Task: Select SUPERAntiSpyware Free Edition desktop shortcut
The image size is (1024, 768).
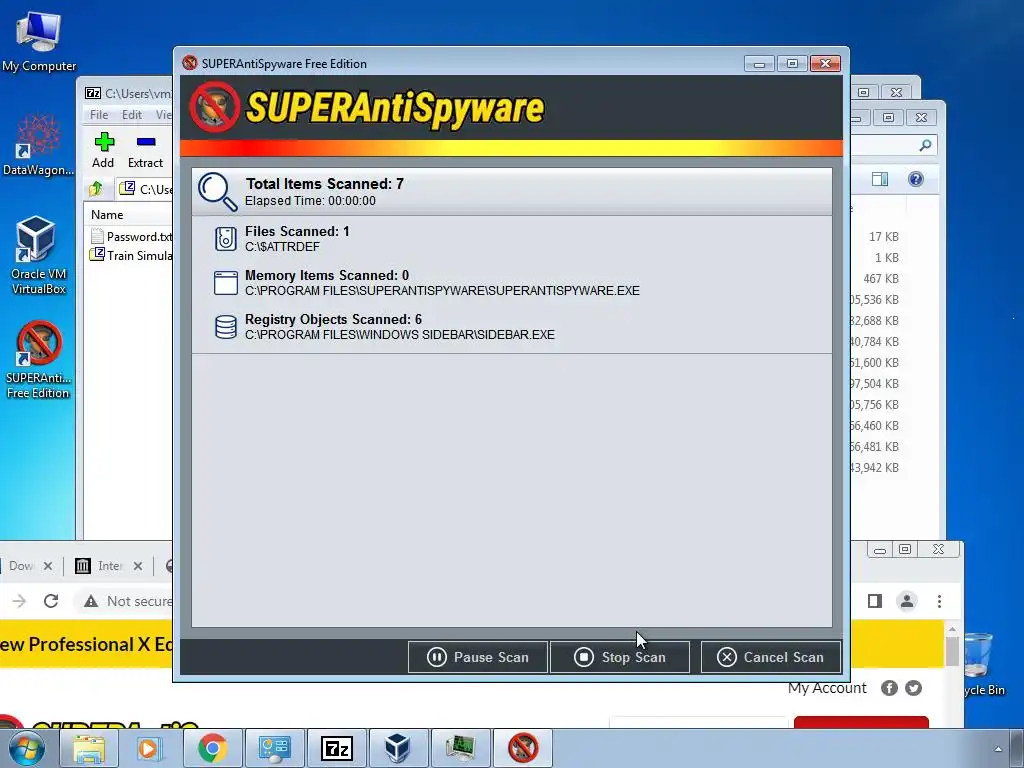Action: tap(39, 360)
